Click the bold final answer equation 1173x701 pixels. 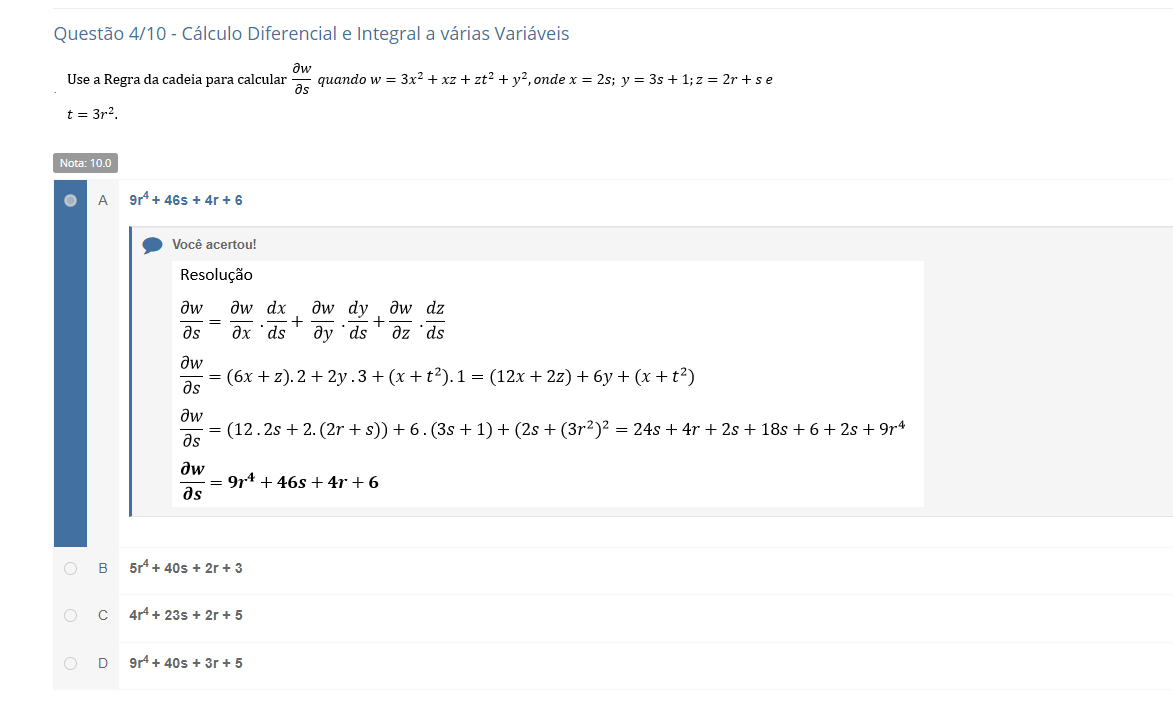[x=279, y=482]
